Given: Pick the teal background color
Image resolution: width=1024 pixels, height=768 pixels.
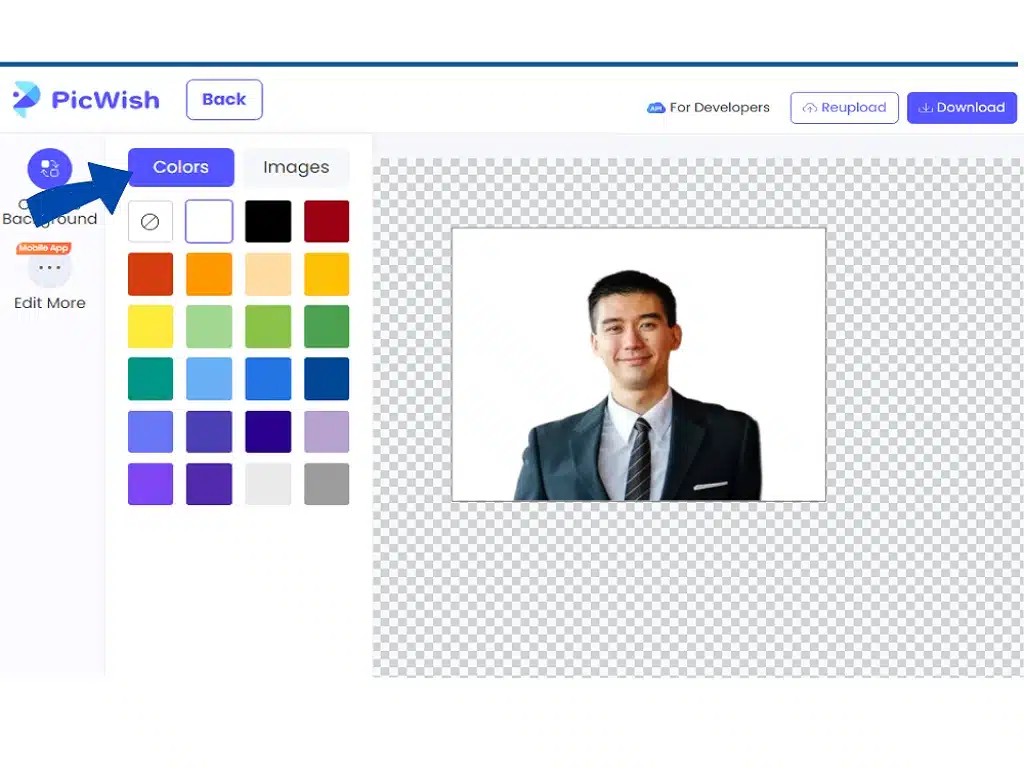Looking at the screenshot, I should tap(150, 378).
